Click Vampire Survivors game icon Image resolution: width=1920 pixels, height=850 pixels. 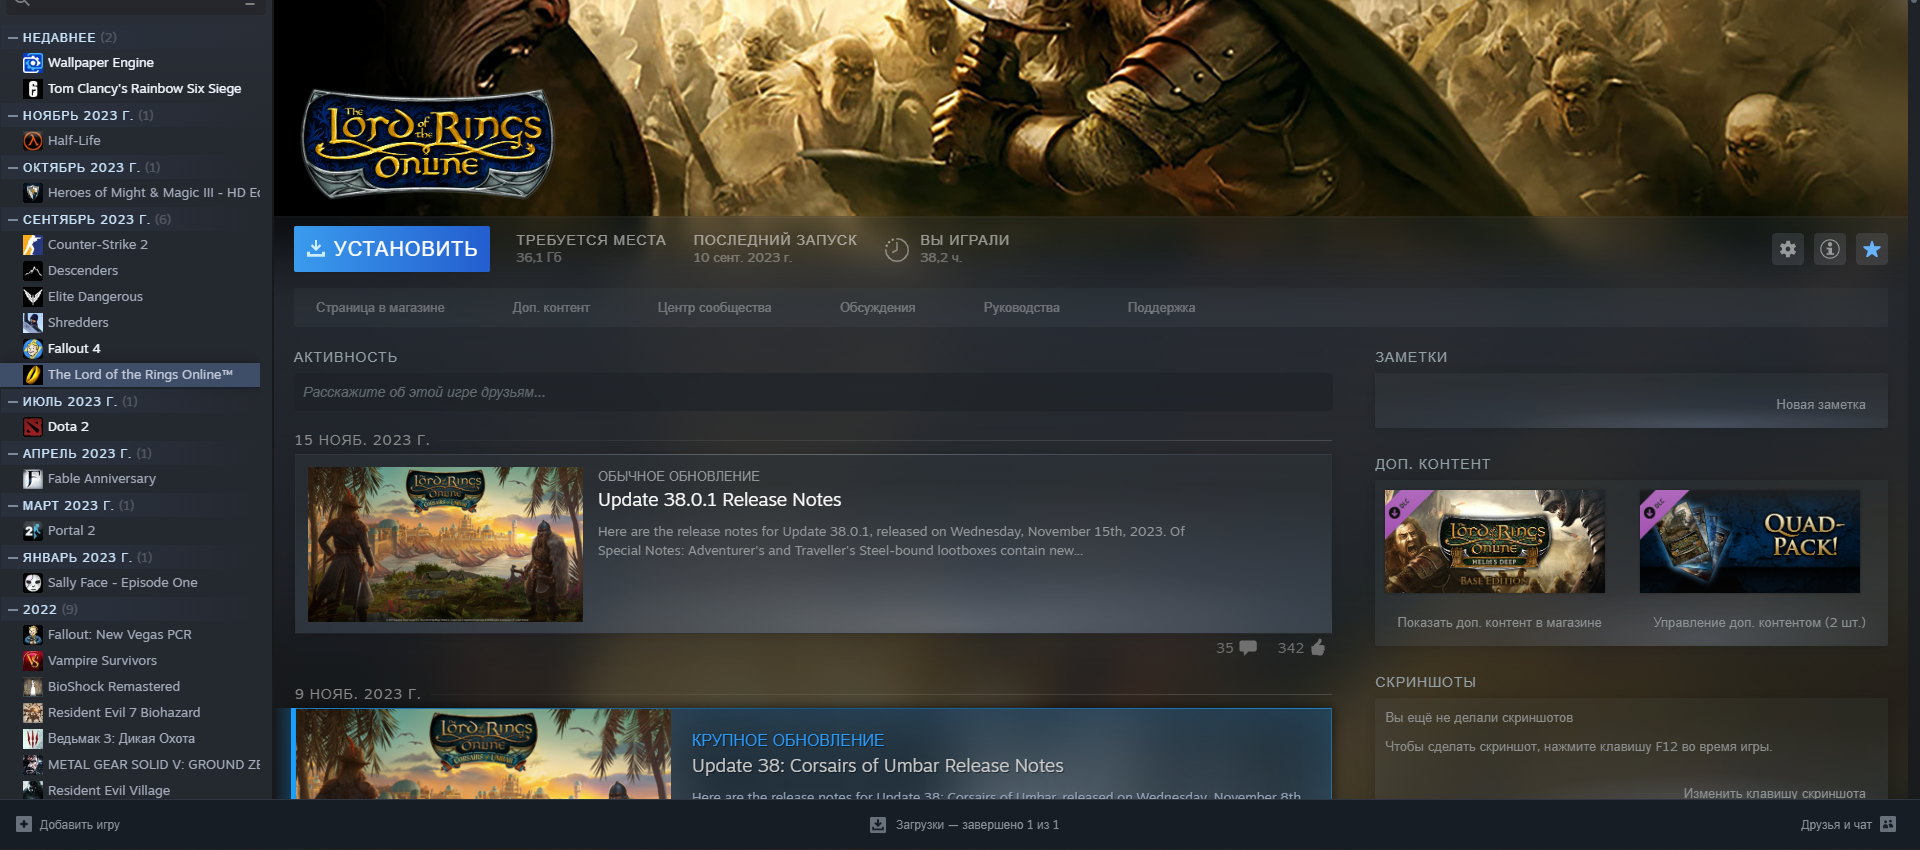click(33, 661)
